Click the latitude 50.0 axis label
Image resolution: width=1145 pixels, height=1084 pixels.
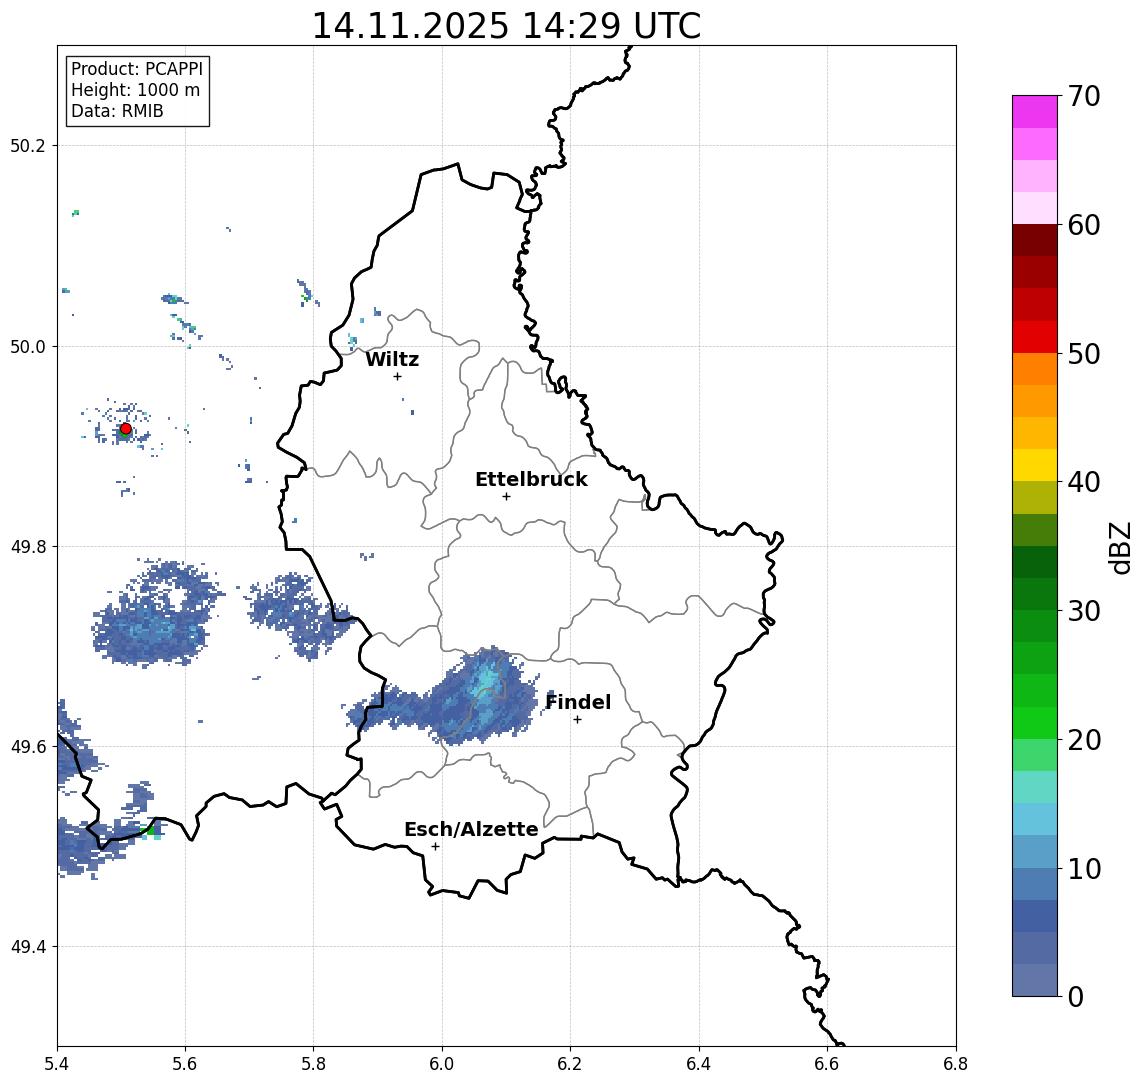pyautogui.click(x=28, y=346)
